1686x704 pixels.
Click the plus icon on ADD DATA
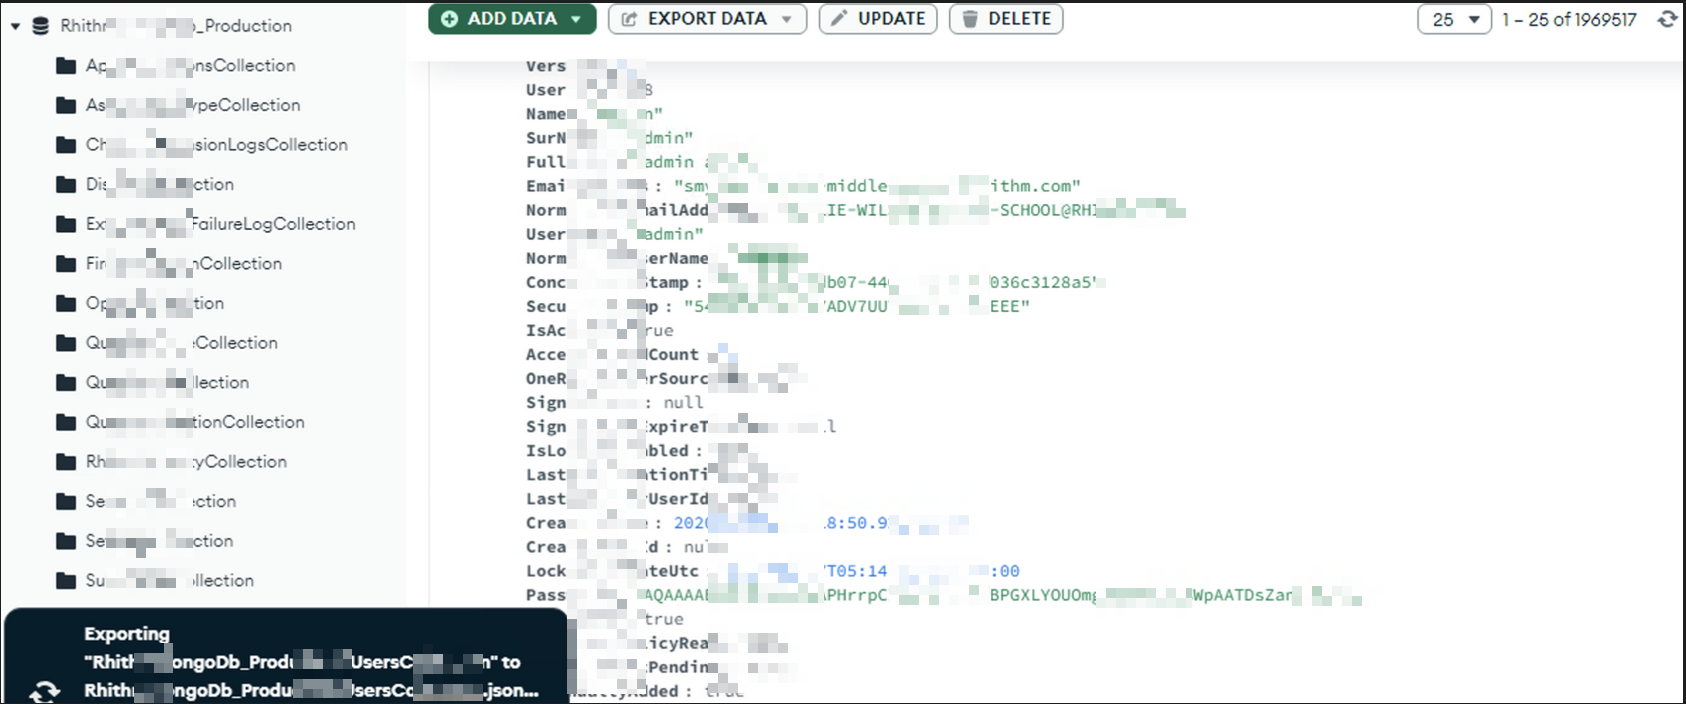[450, 19]
